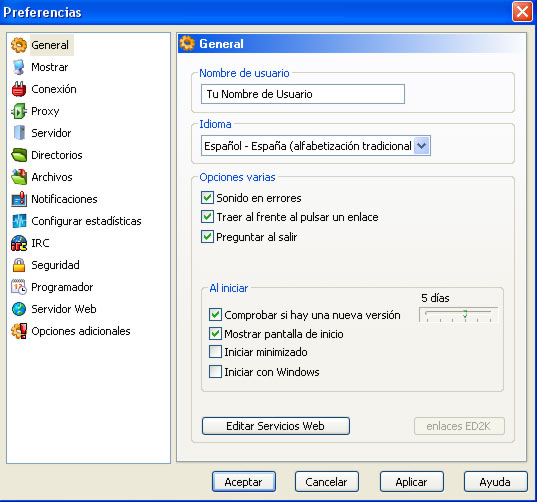Image resolution: width=537 pixels, height=502 pixels.
Task: Expand the Idioma language dropdown arrow
Action: (422, 146)
